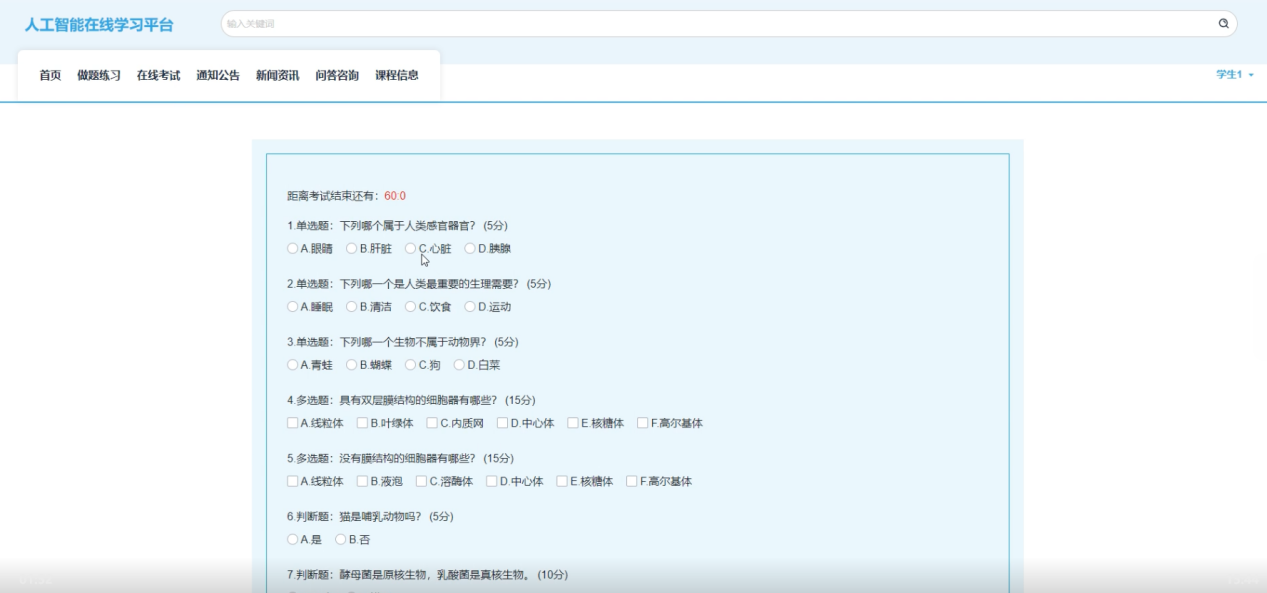Check E.核糖体 in question 4
Screen dimensions: 1267x593
(x=573, y=423)
